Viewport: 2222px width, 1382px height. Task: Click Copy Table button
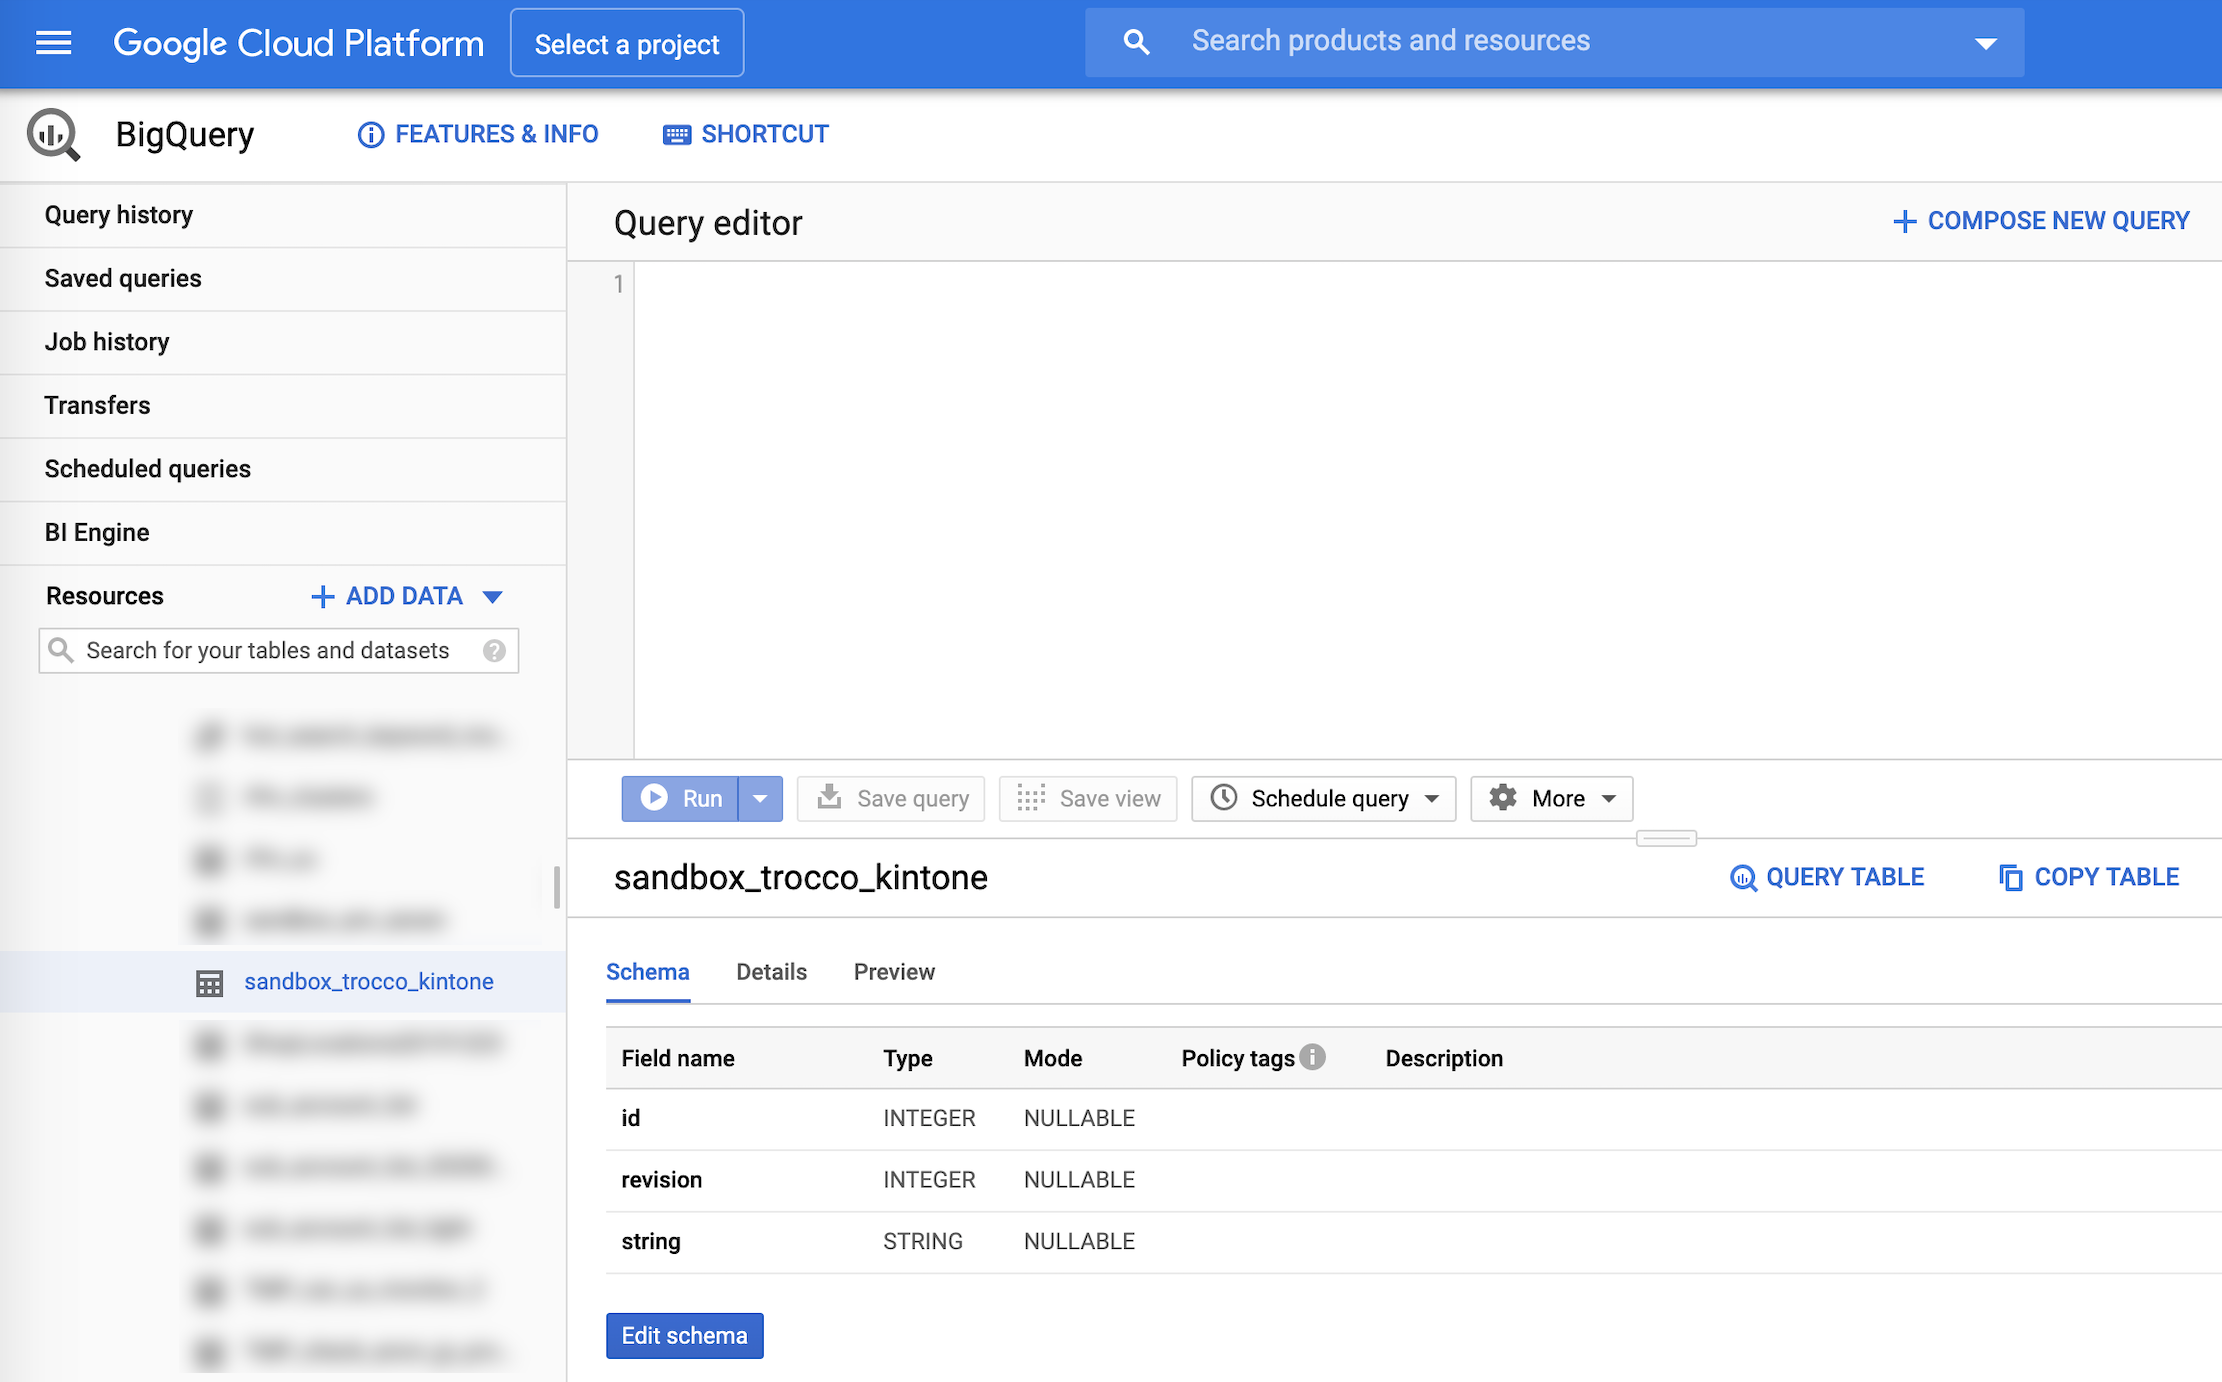pos(2089,877)
